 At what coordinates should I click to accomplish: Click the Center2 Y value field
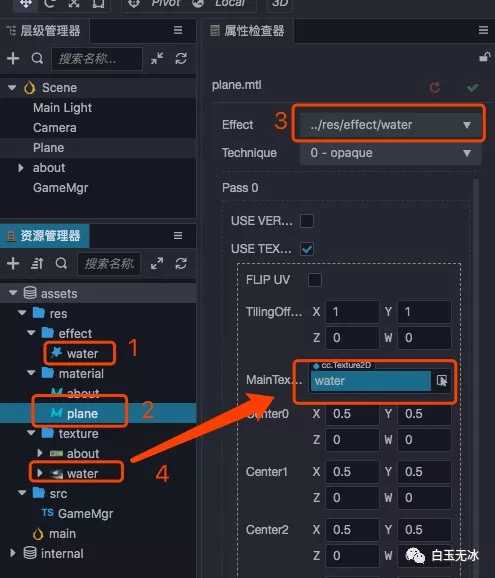click(424, 530)
